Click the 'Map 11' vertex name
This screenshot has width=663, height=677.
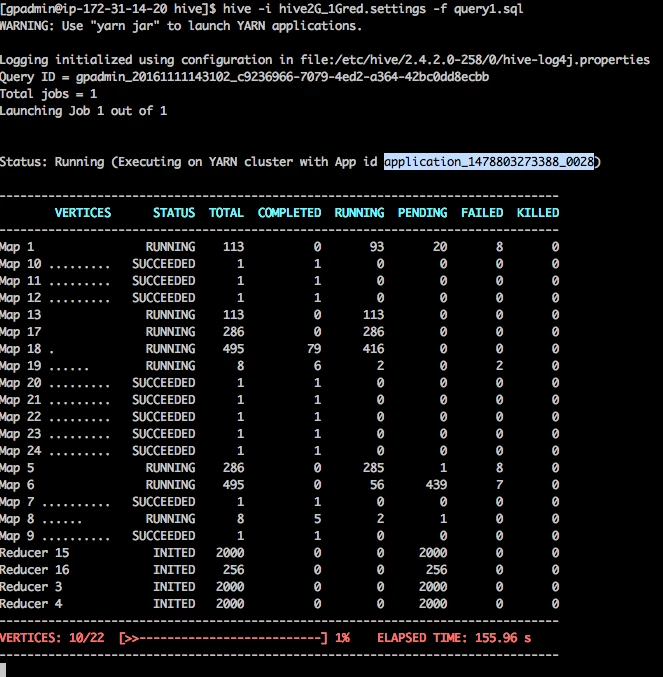(x=21, y=281)
